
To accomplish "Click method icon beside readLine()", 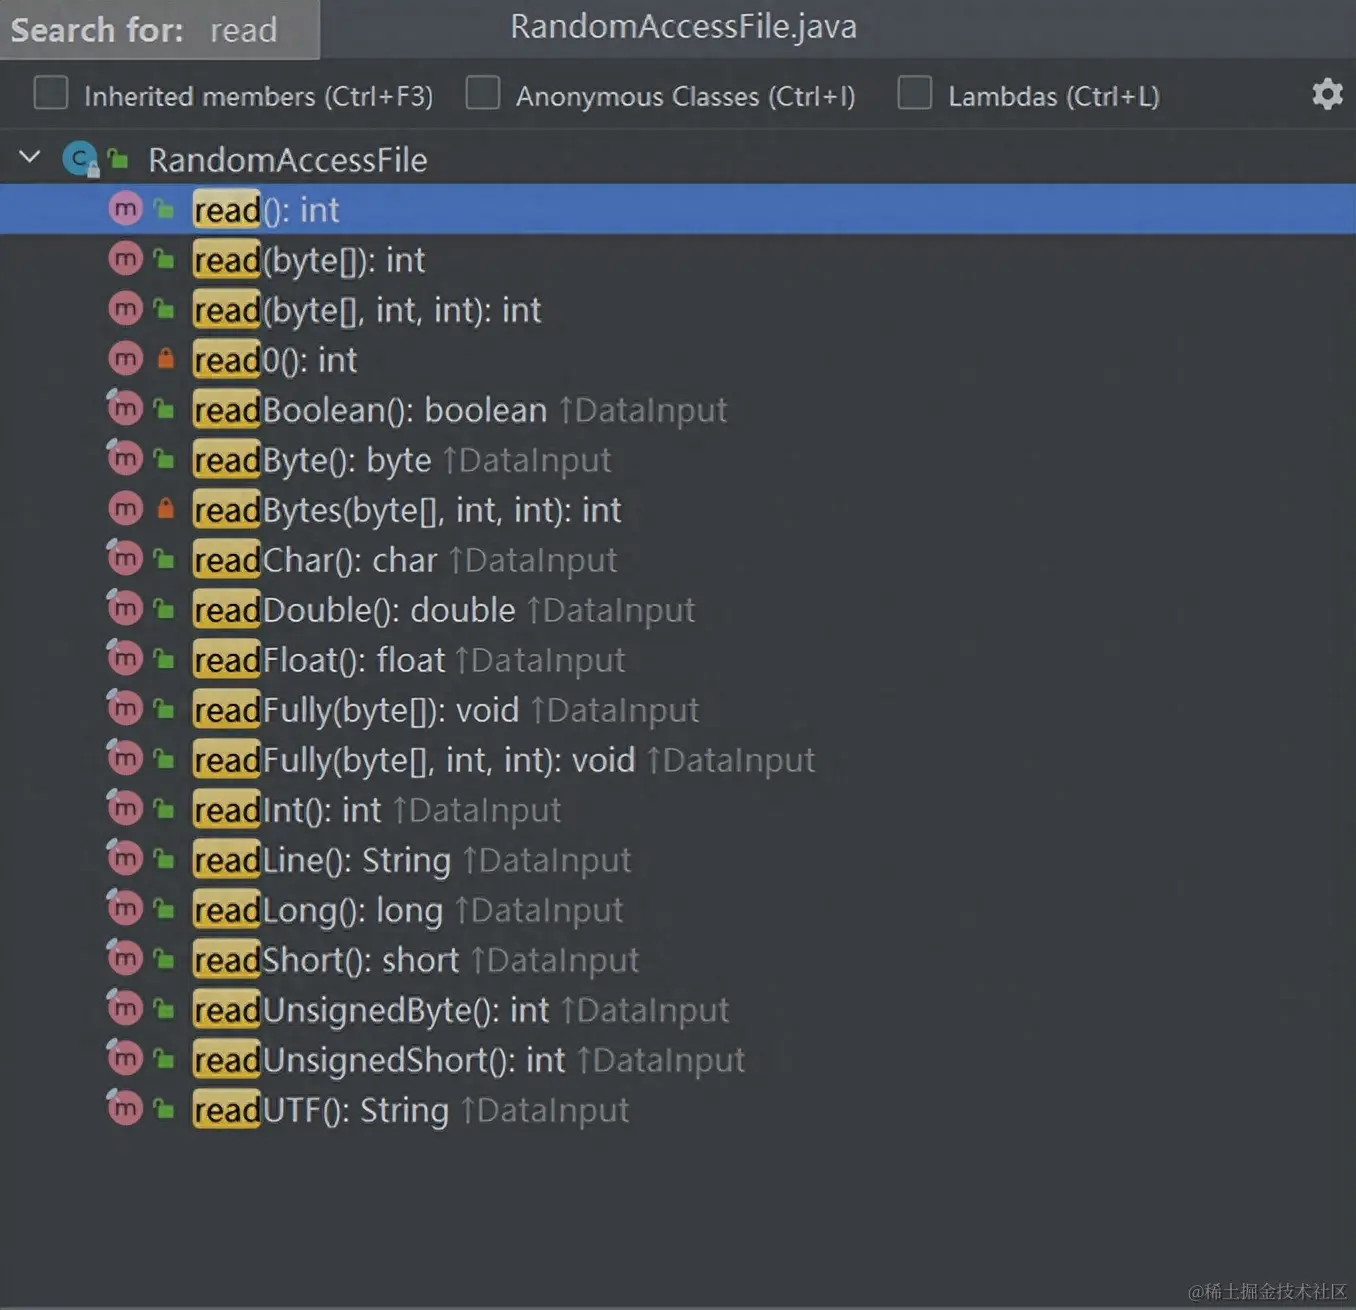I will click(x=125, y=858).
